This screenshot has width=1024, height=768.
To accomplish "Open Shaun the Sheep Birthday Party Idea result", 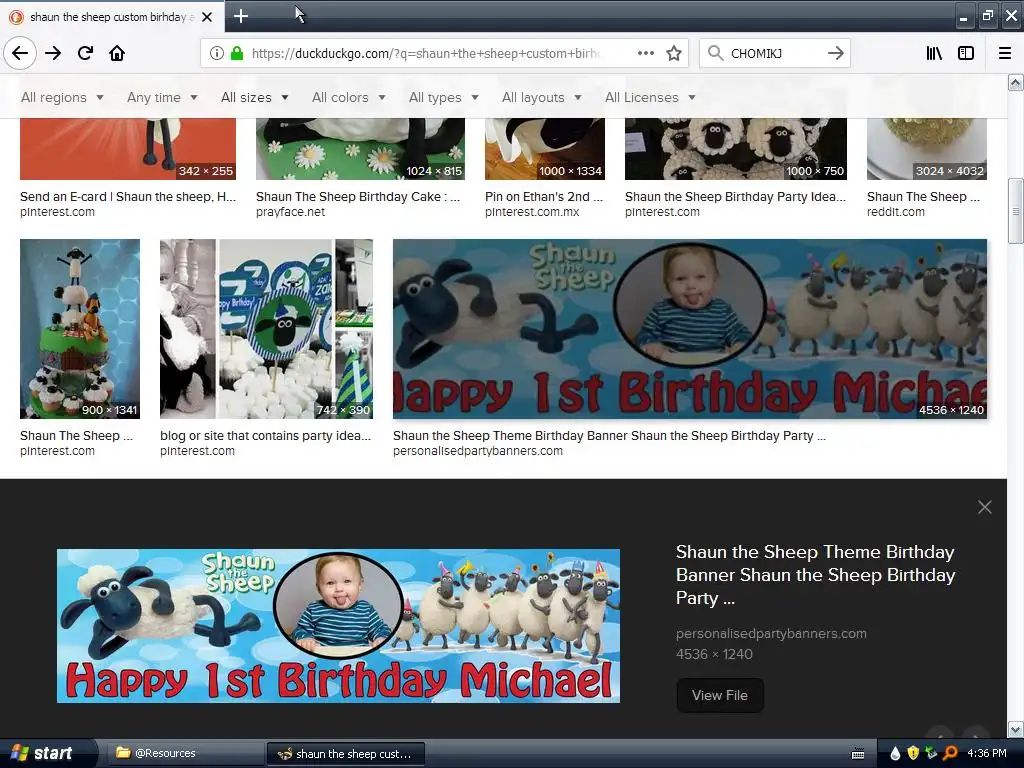I will pos(735,197).
